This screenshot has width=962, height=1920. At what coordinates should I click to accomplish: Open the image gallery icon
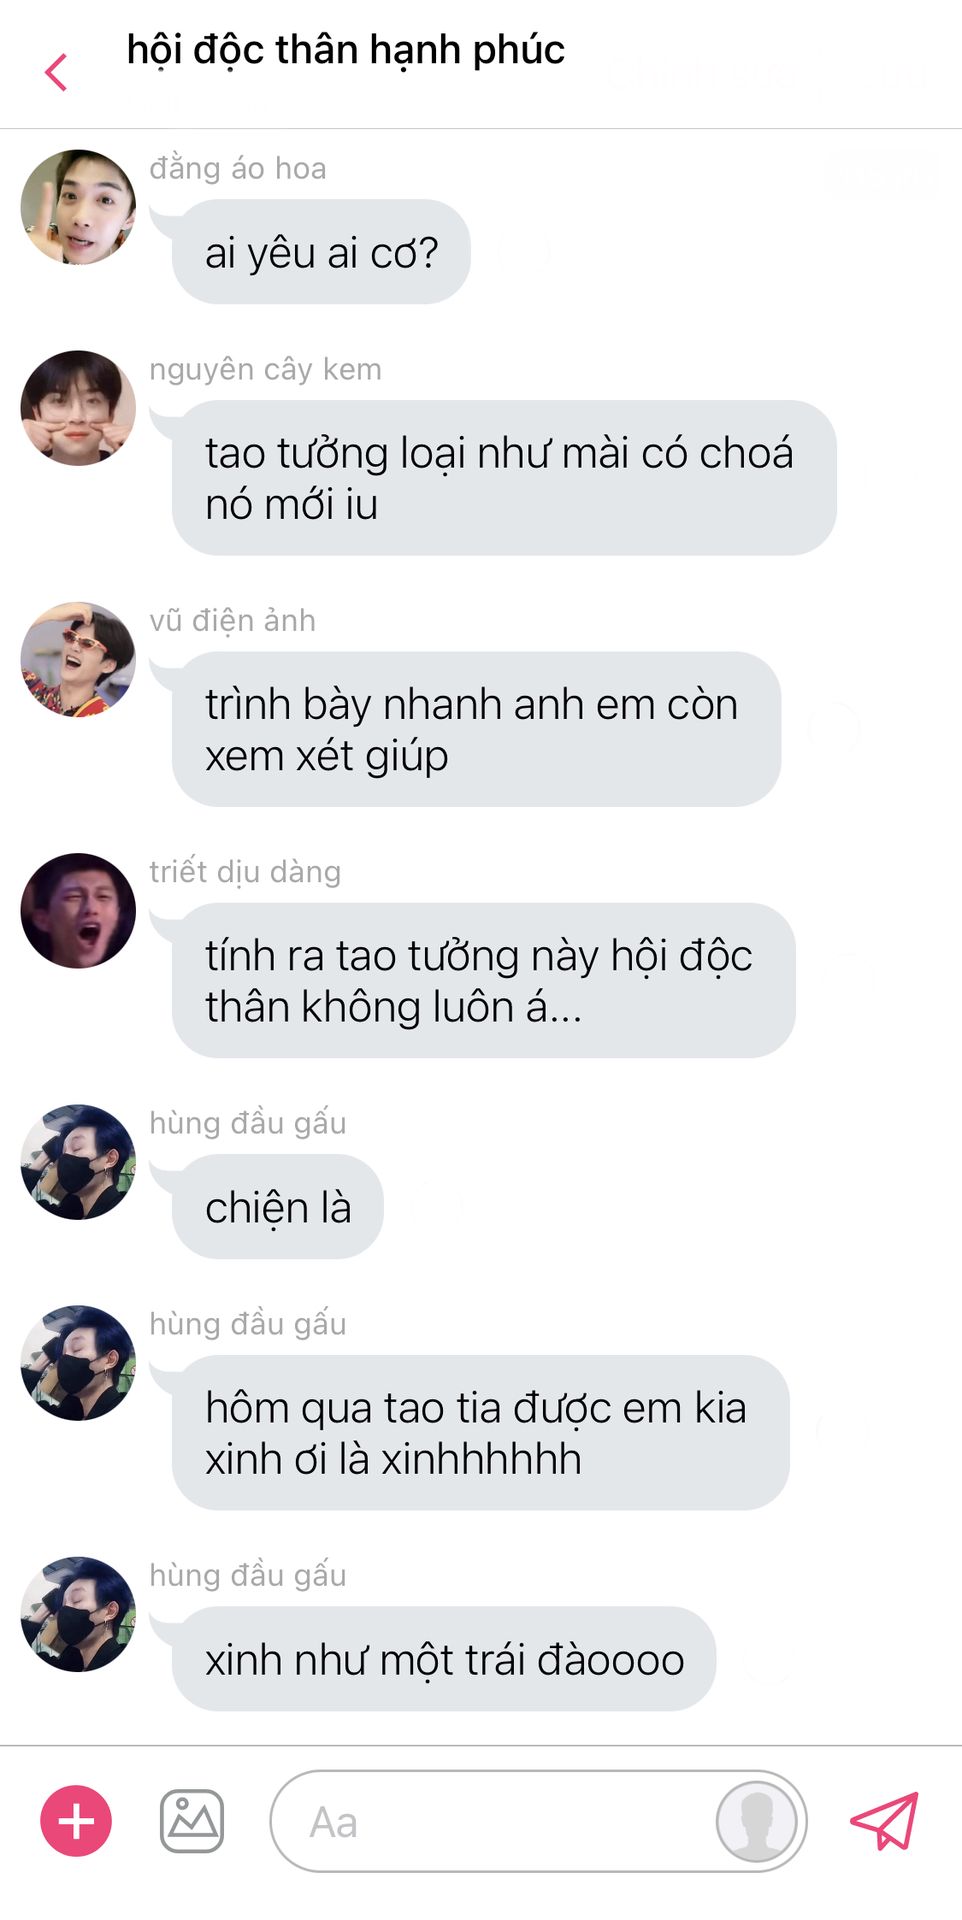click(192, 1821)
